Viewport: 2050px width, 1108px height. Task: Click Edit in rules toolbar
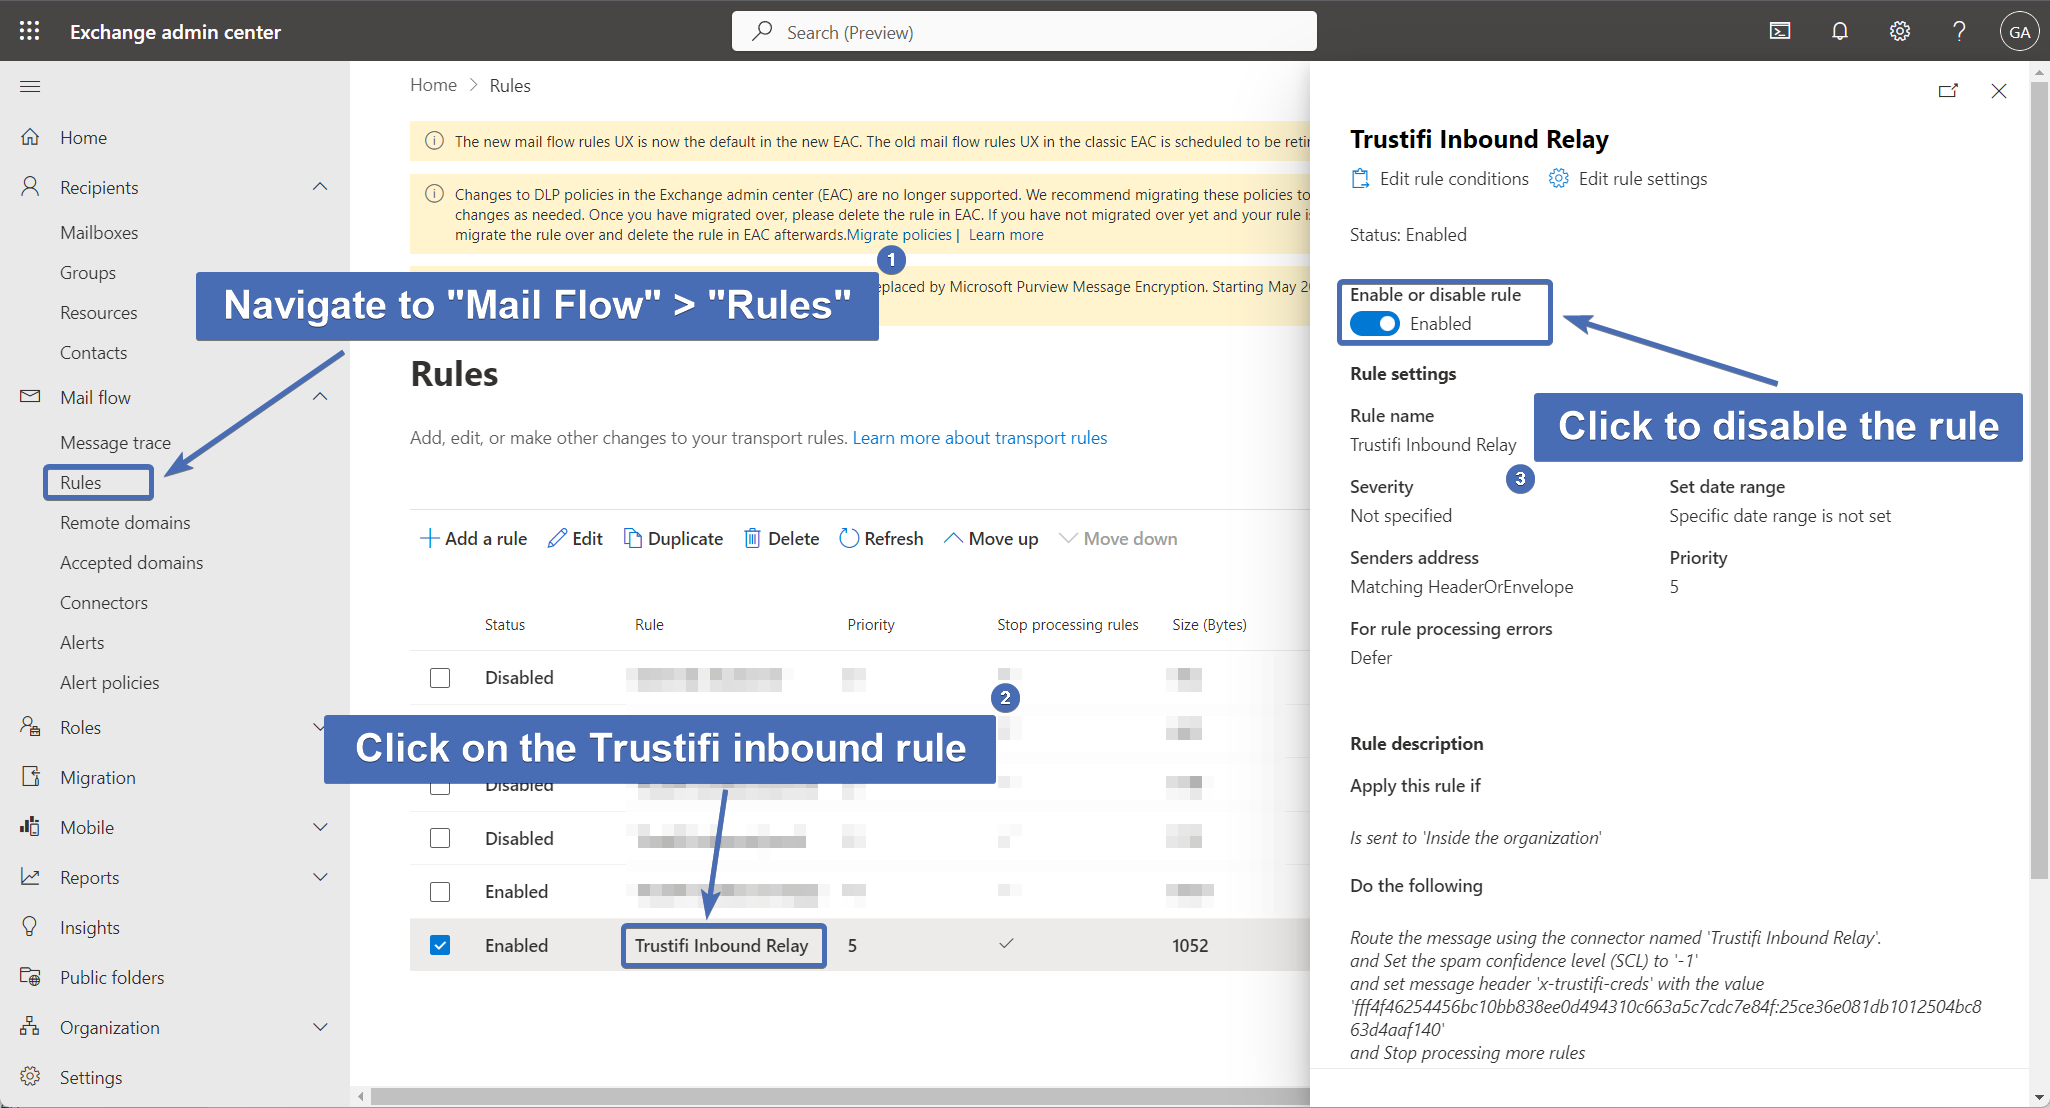(575, 538)
